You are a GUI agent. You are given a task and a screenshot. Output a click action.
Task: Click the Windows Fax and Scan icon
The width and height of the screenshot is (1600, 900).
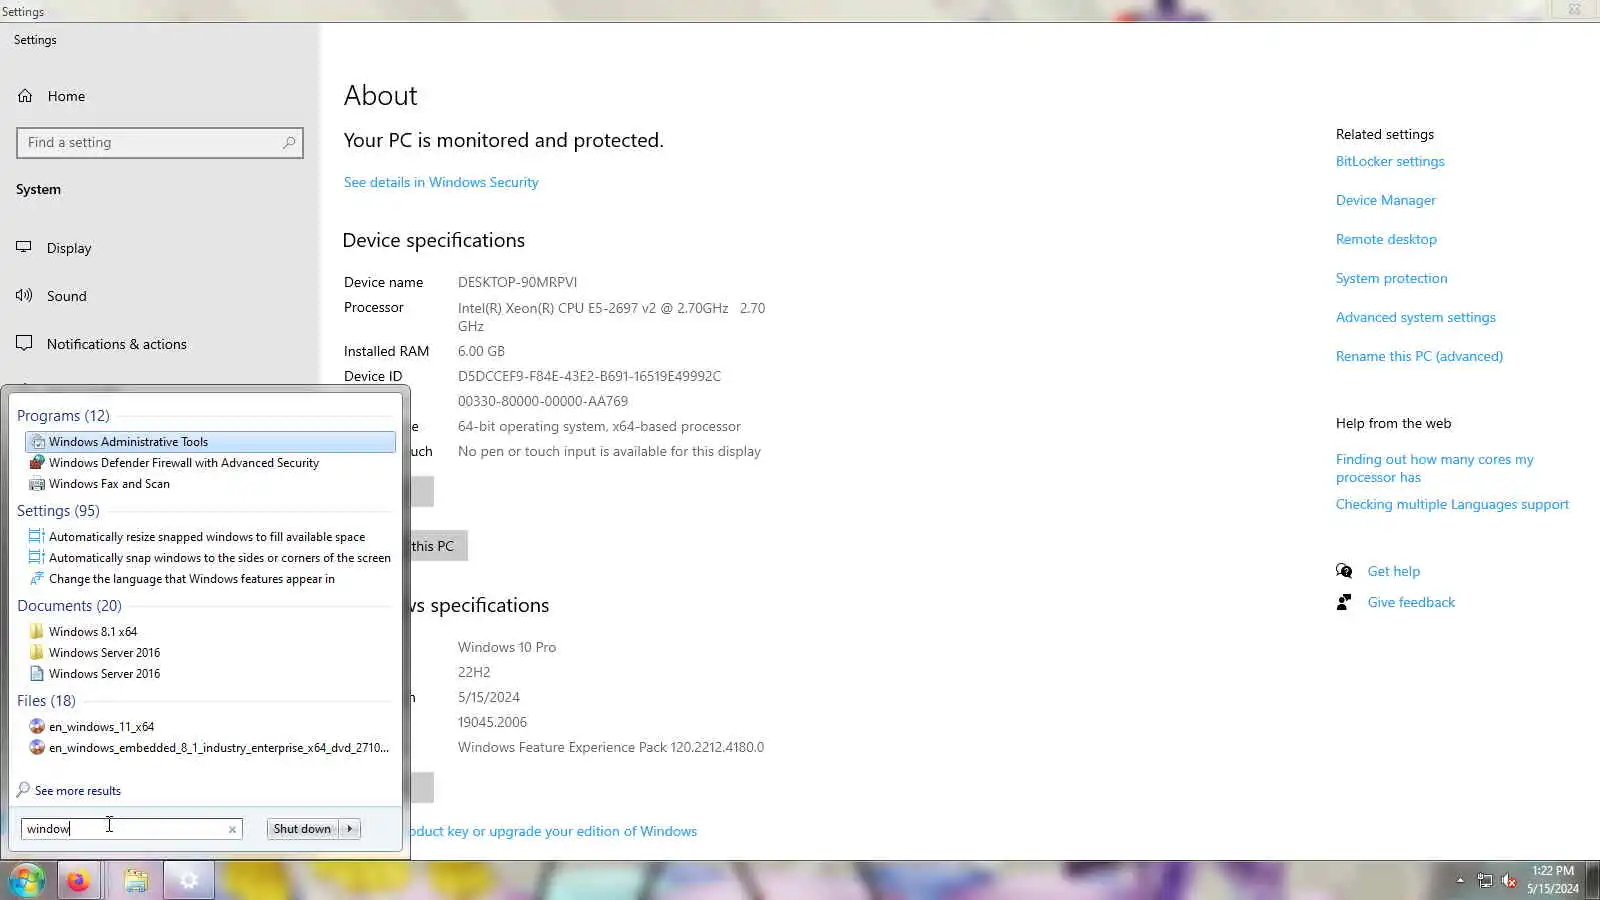point(37,484)
